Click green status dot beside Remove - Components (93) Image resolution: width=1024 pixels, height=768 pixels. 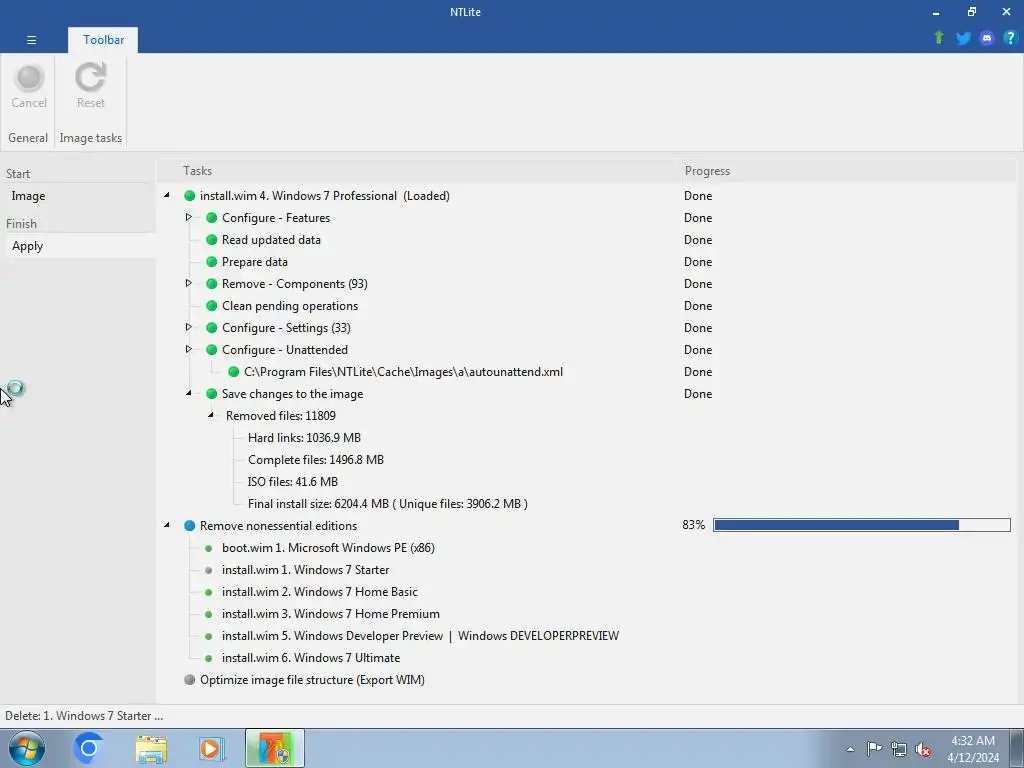(212, 284)
